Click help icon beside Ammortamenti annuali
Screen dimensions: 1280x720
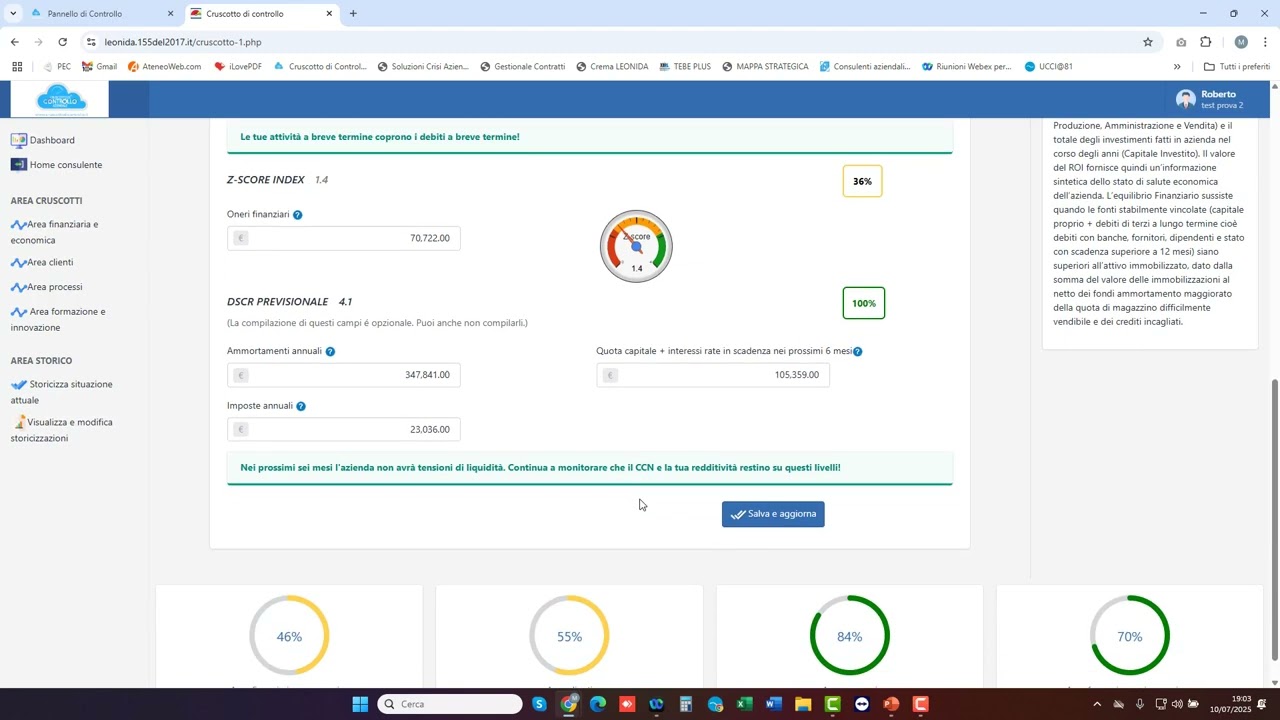(x=330, y=352)
